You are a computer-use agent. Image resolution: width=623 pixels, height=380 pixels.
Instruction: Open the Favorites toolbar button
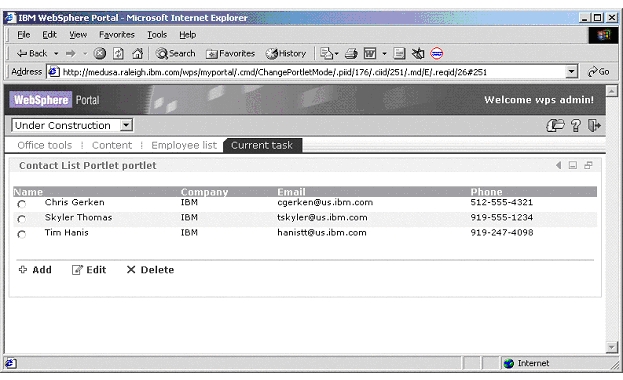pos(230,53)
